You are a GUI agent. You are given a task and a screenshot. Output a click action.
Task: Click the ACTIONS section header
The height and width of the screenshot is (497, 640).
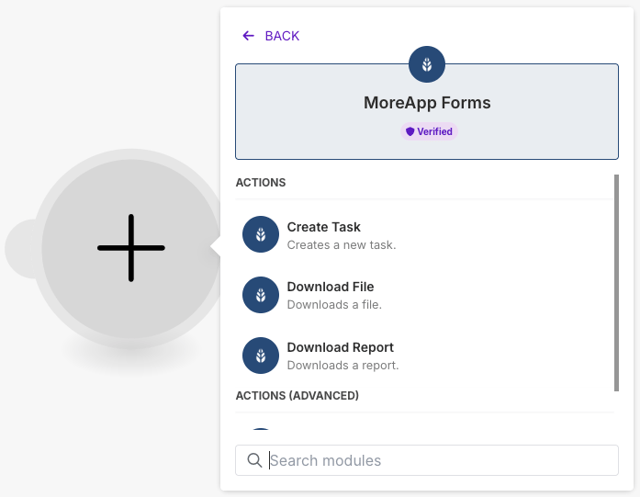tap(260, 183)
